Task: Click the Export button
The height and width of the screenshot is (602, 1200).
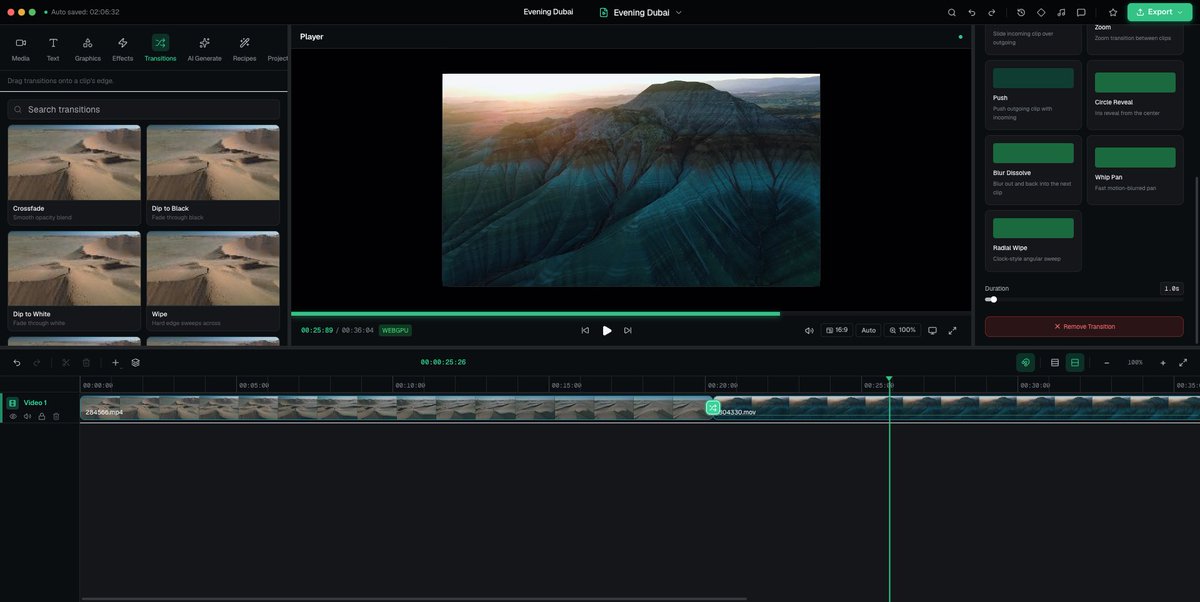Action: tap(1159, 12)
